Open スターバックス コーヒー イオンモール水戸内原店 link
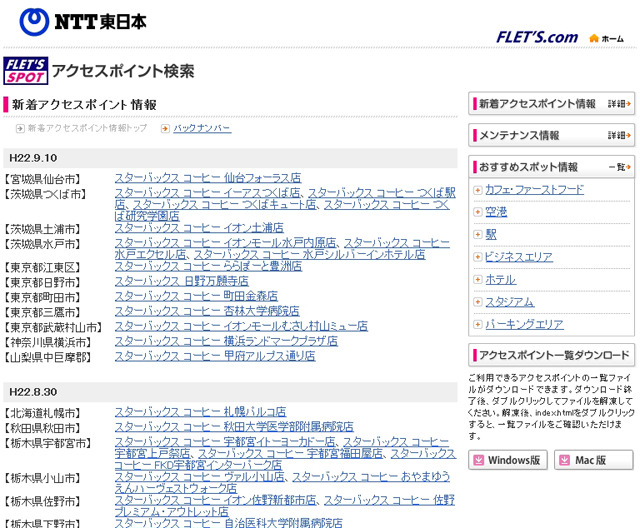The height and width of the screenshot is (528, 640). (225, 243)
